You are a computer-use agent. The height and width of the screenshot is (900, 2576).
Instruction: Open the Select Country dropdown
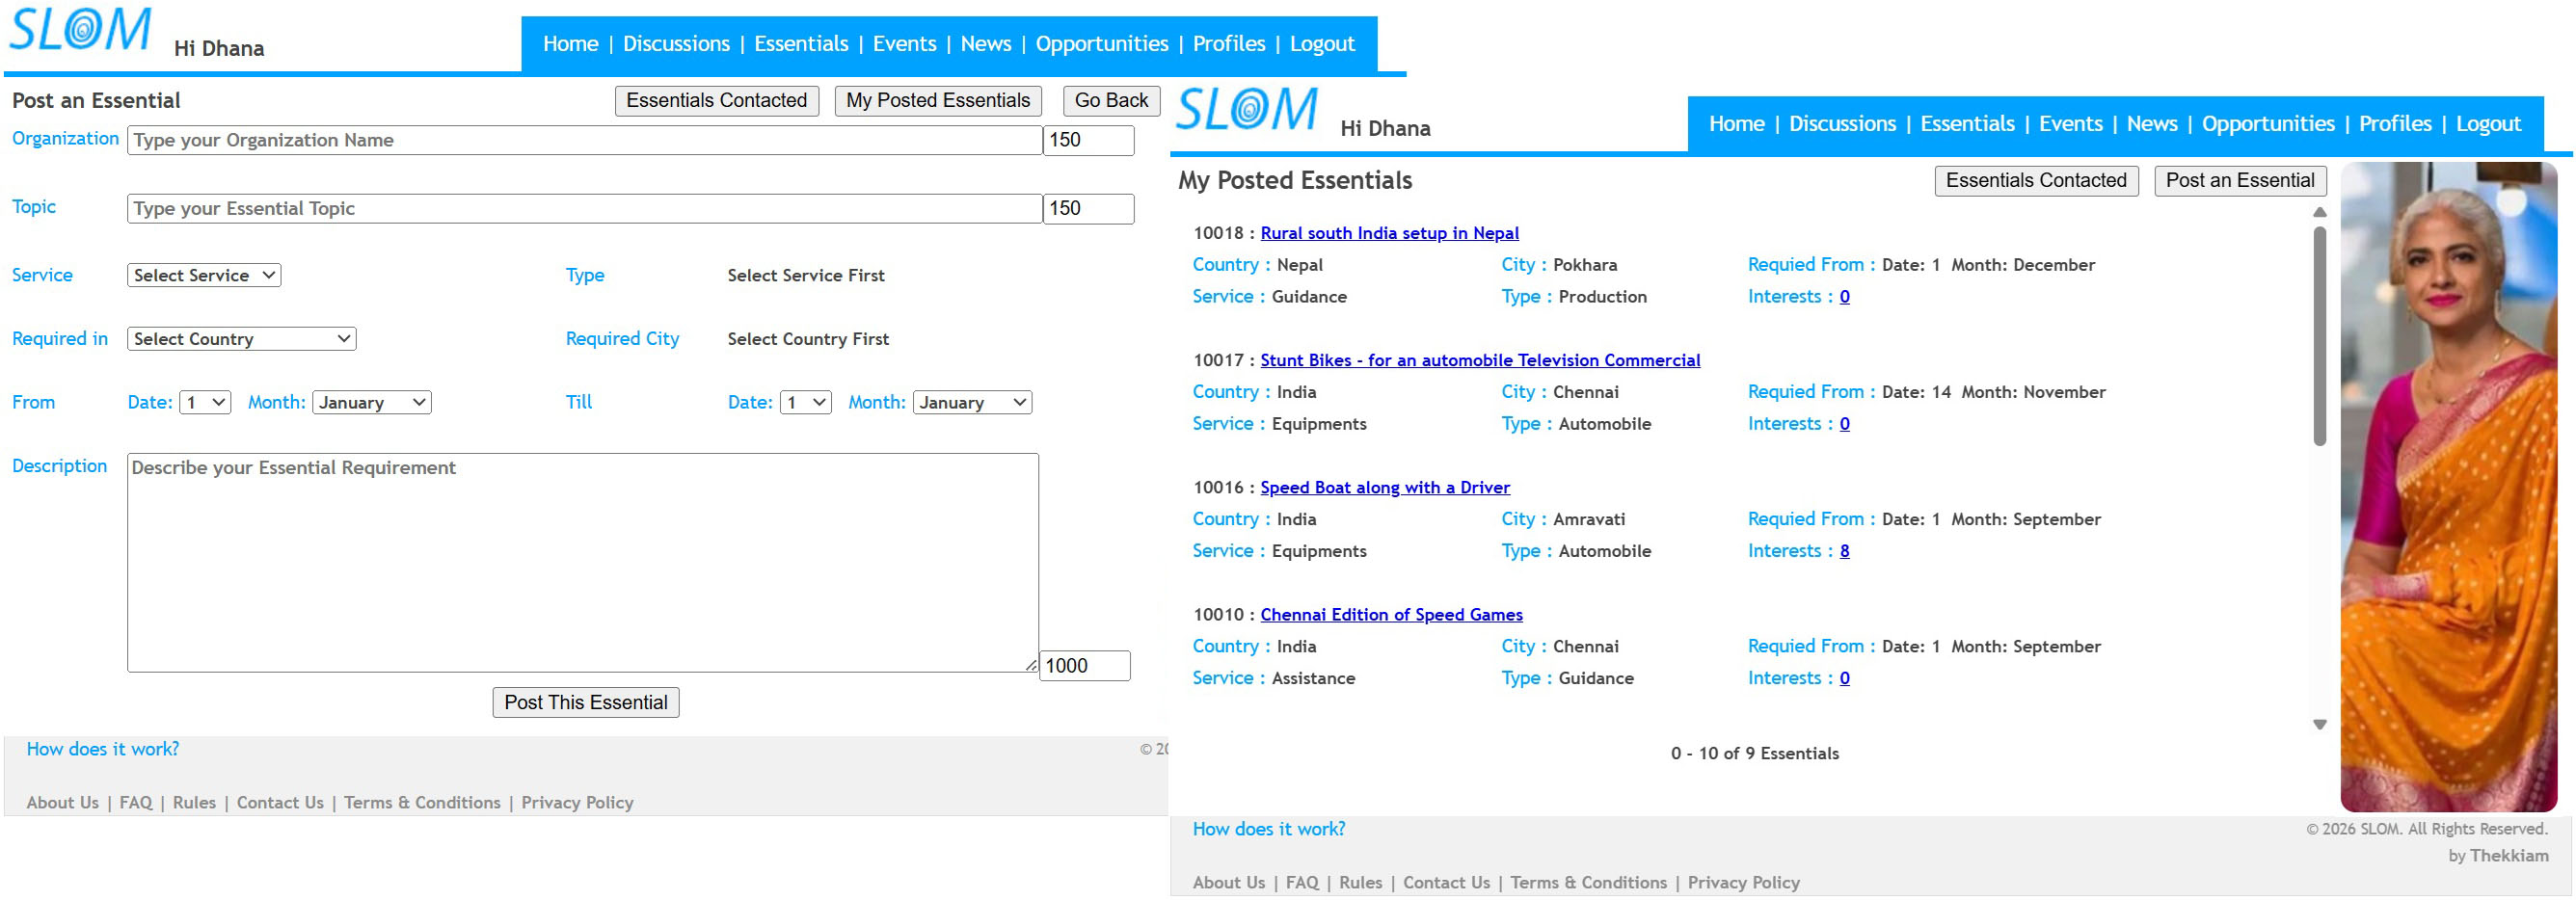click(x=242, y=339)
